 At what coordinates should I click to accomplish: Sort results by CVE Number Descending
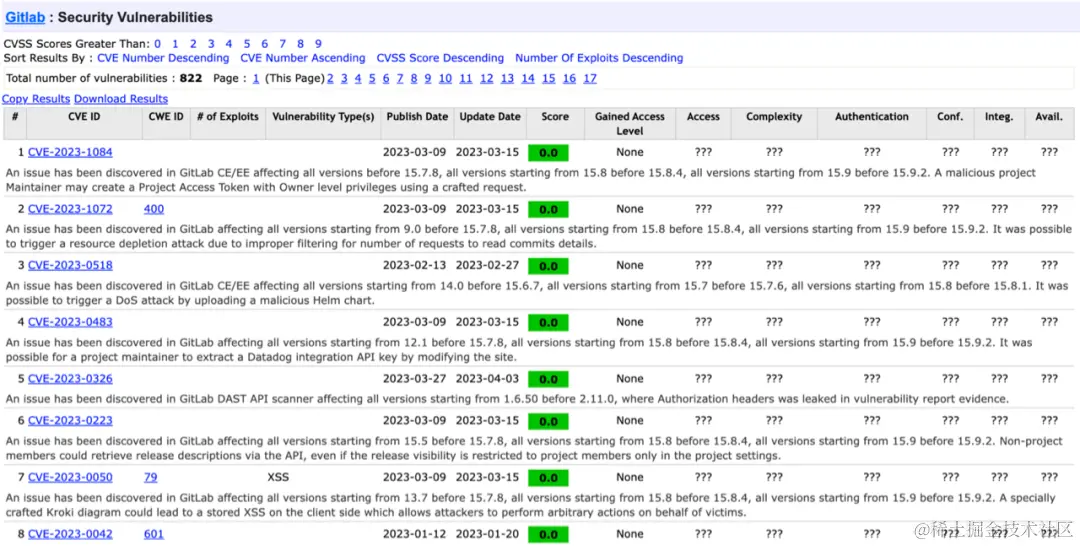coord(163,58)
